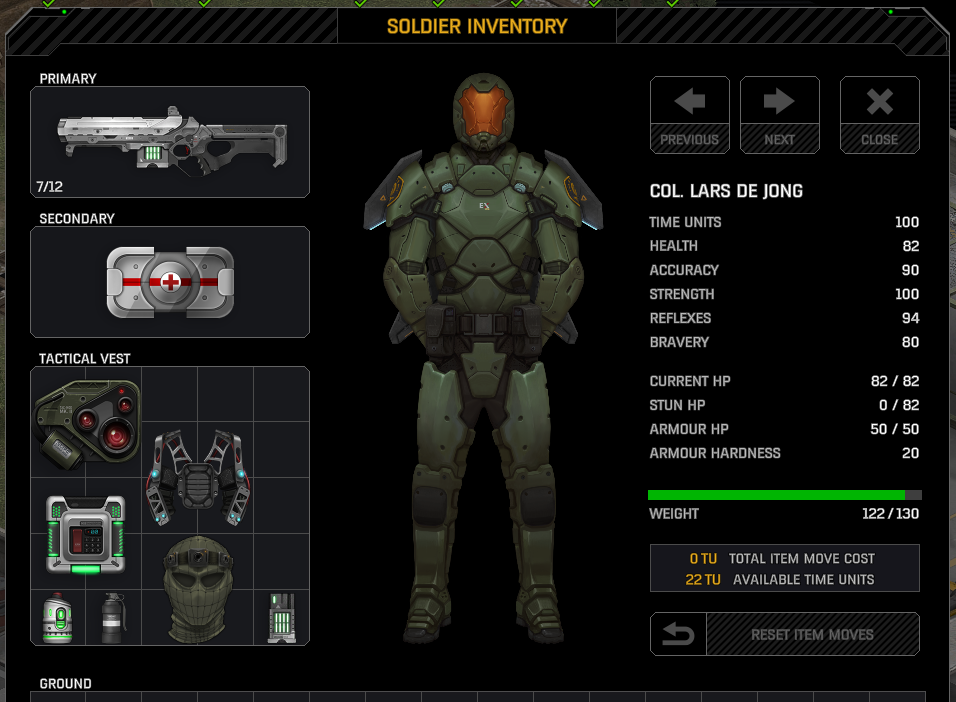956x702 pixels.
Task: Click Col. Lars De Jong name
Action: [x=726, y=191]
